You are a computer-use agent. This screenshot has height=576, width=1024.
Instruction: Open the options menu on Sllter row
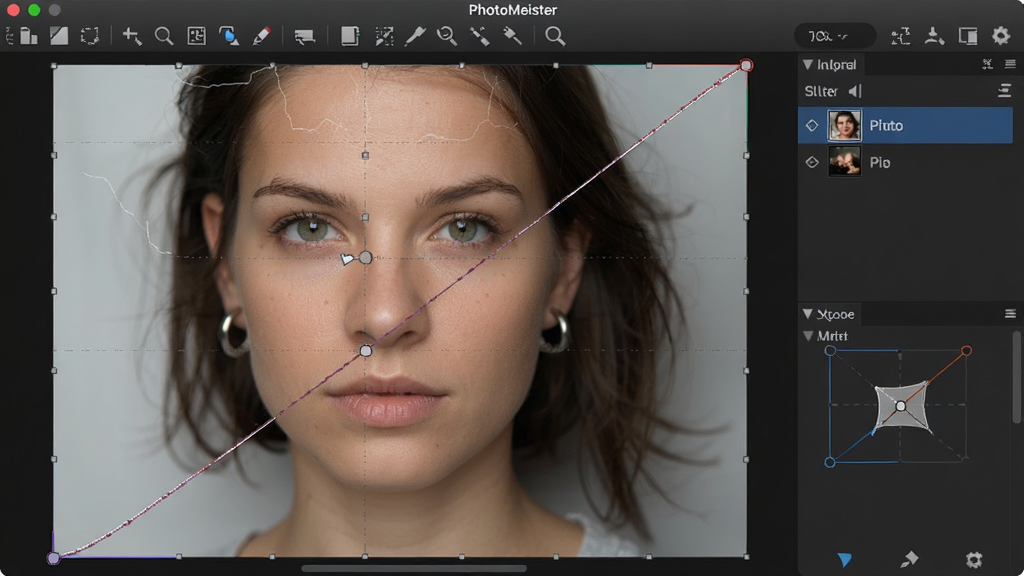tap(1004, 91)
